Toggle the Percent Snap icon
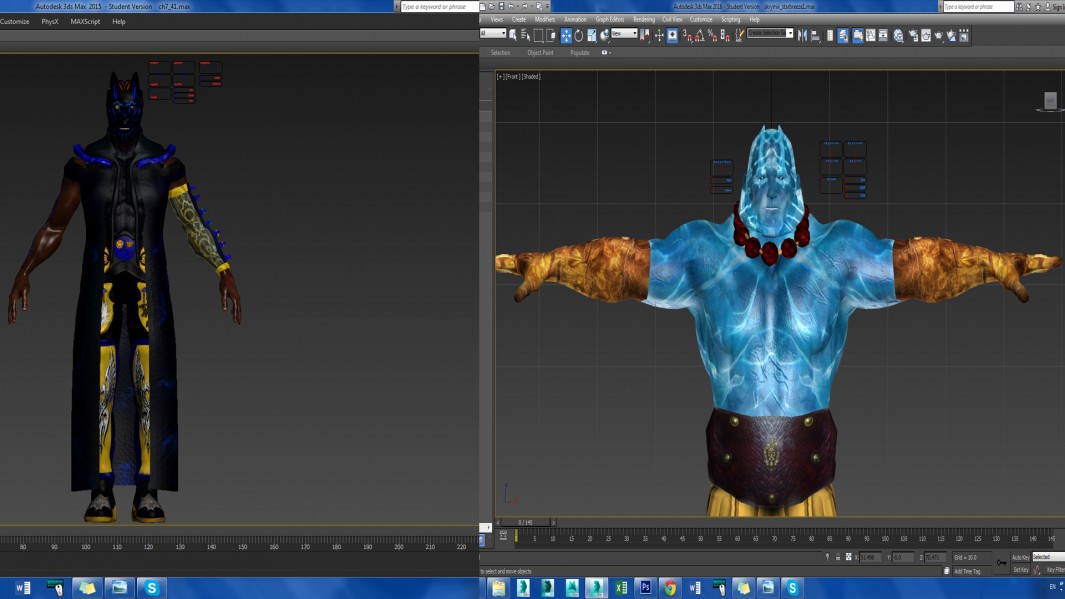This screenshot has height=599, width=1065. point(712,35)
